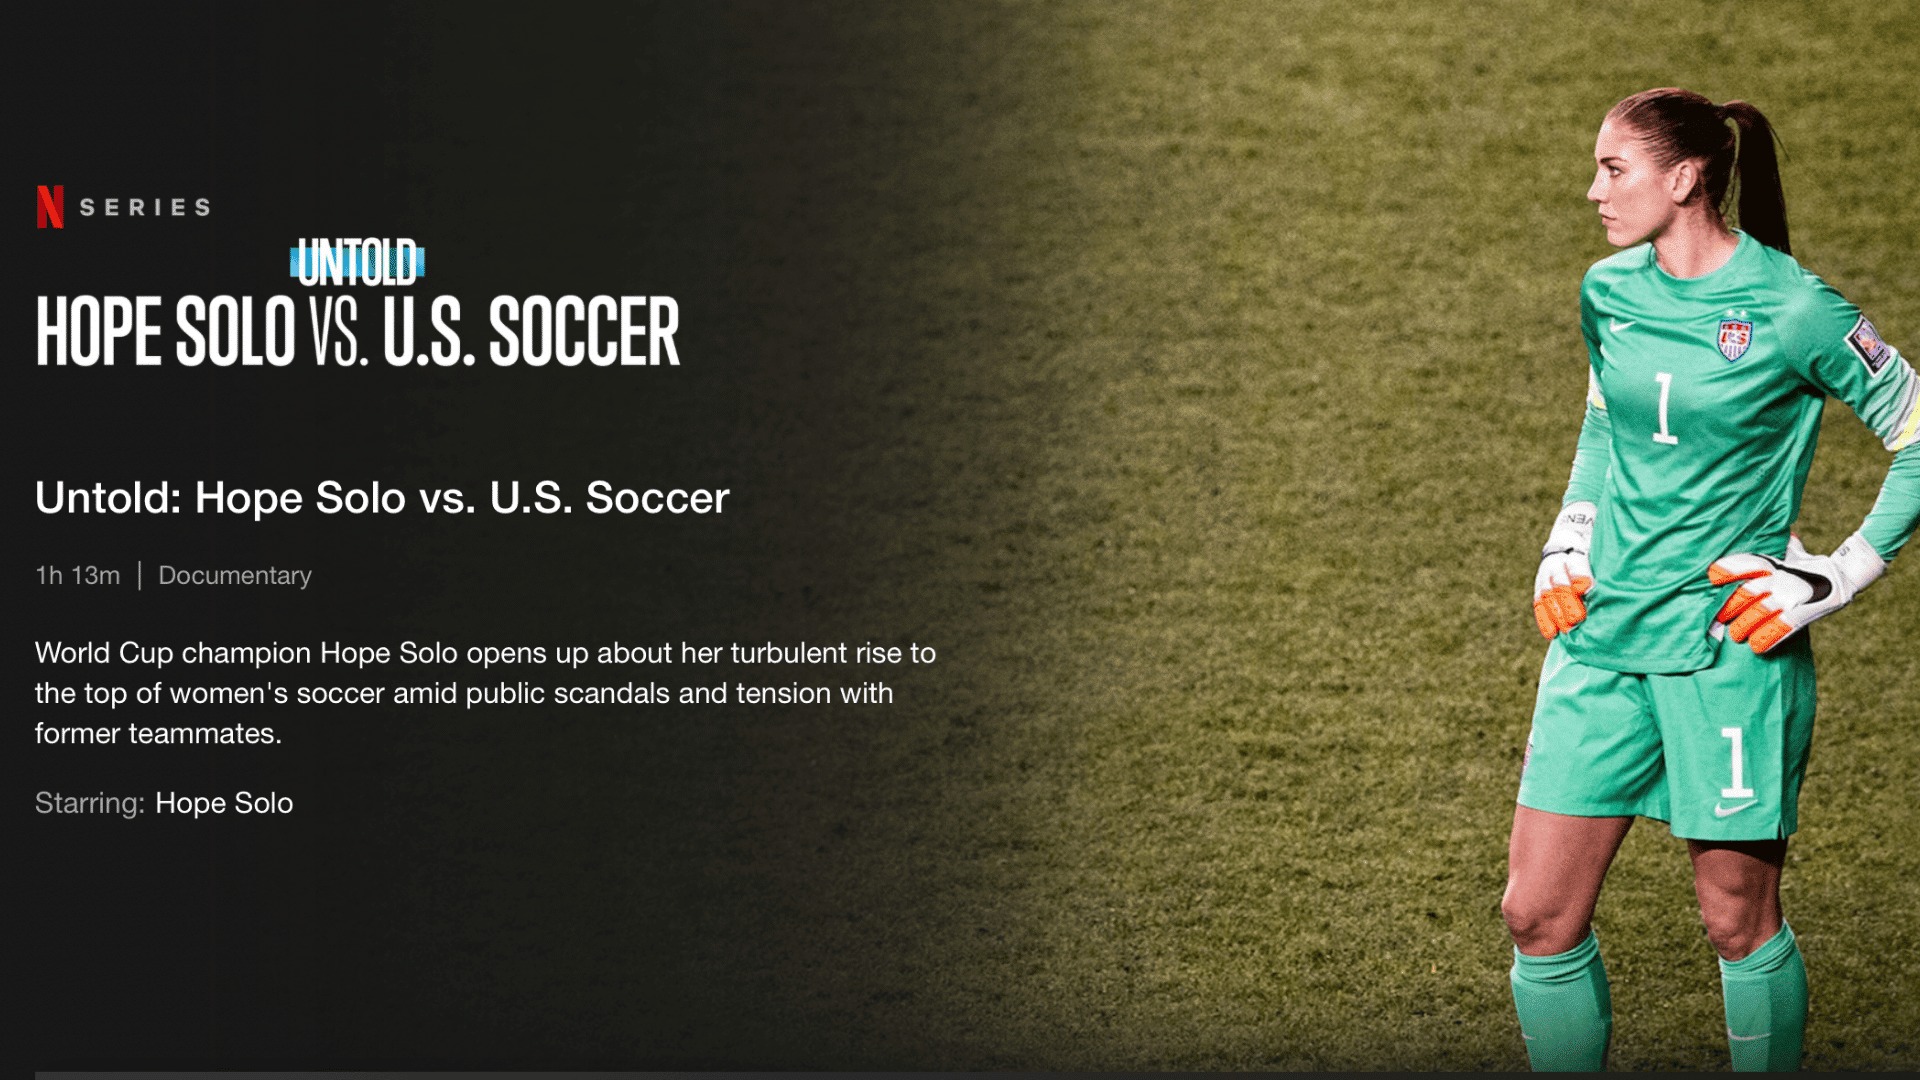Click the Nike swoosh on the shorts

pyautogui.click(x=1736, y=808)
